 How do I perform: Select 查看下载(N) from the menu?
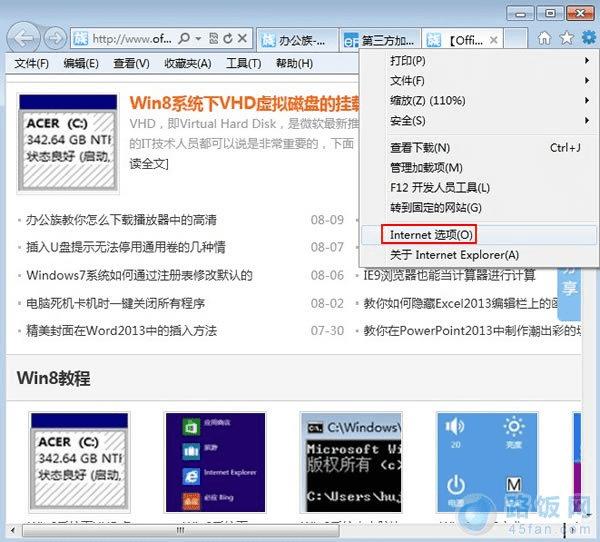(479, 147)
